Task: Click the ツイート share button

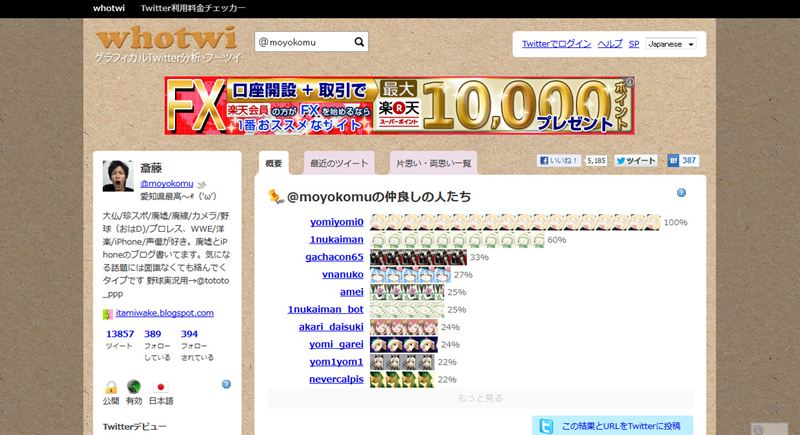Action: pyautogui.click(x=636, y=161)
